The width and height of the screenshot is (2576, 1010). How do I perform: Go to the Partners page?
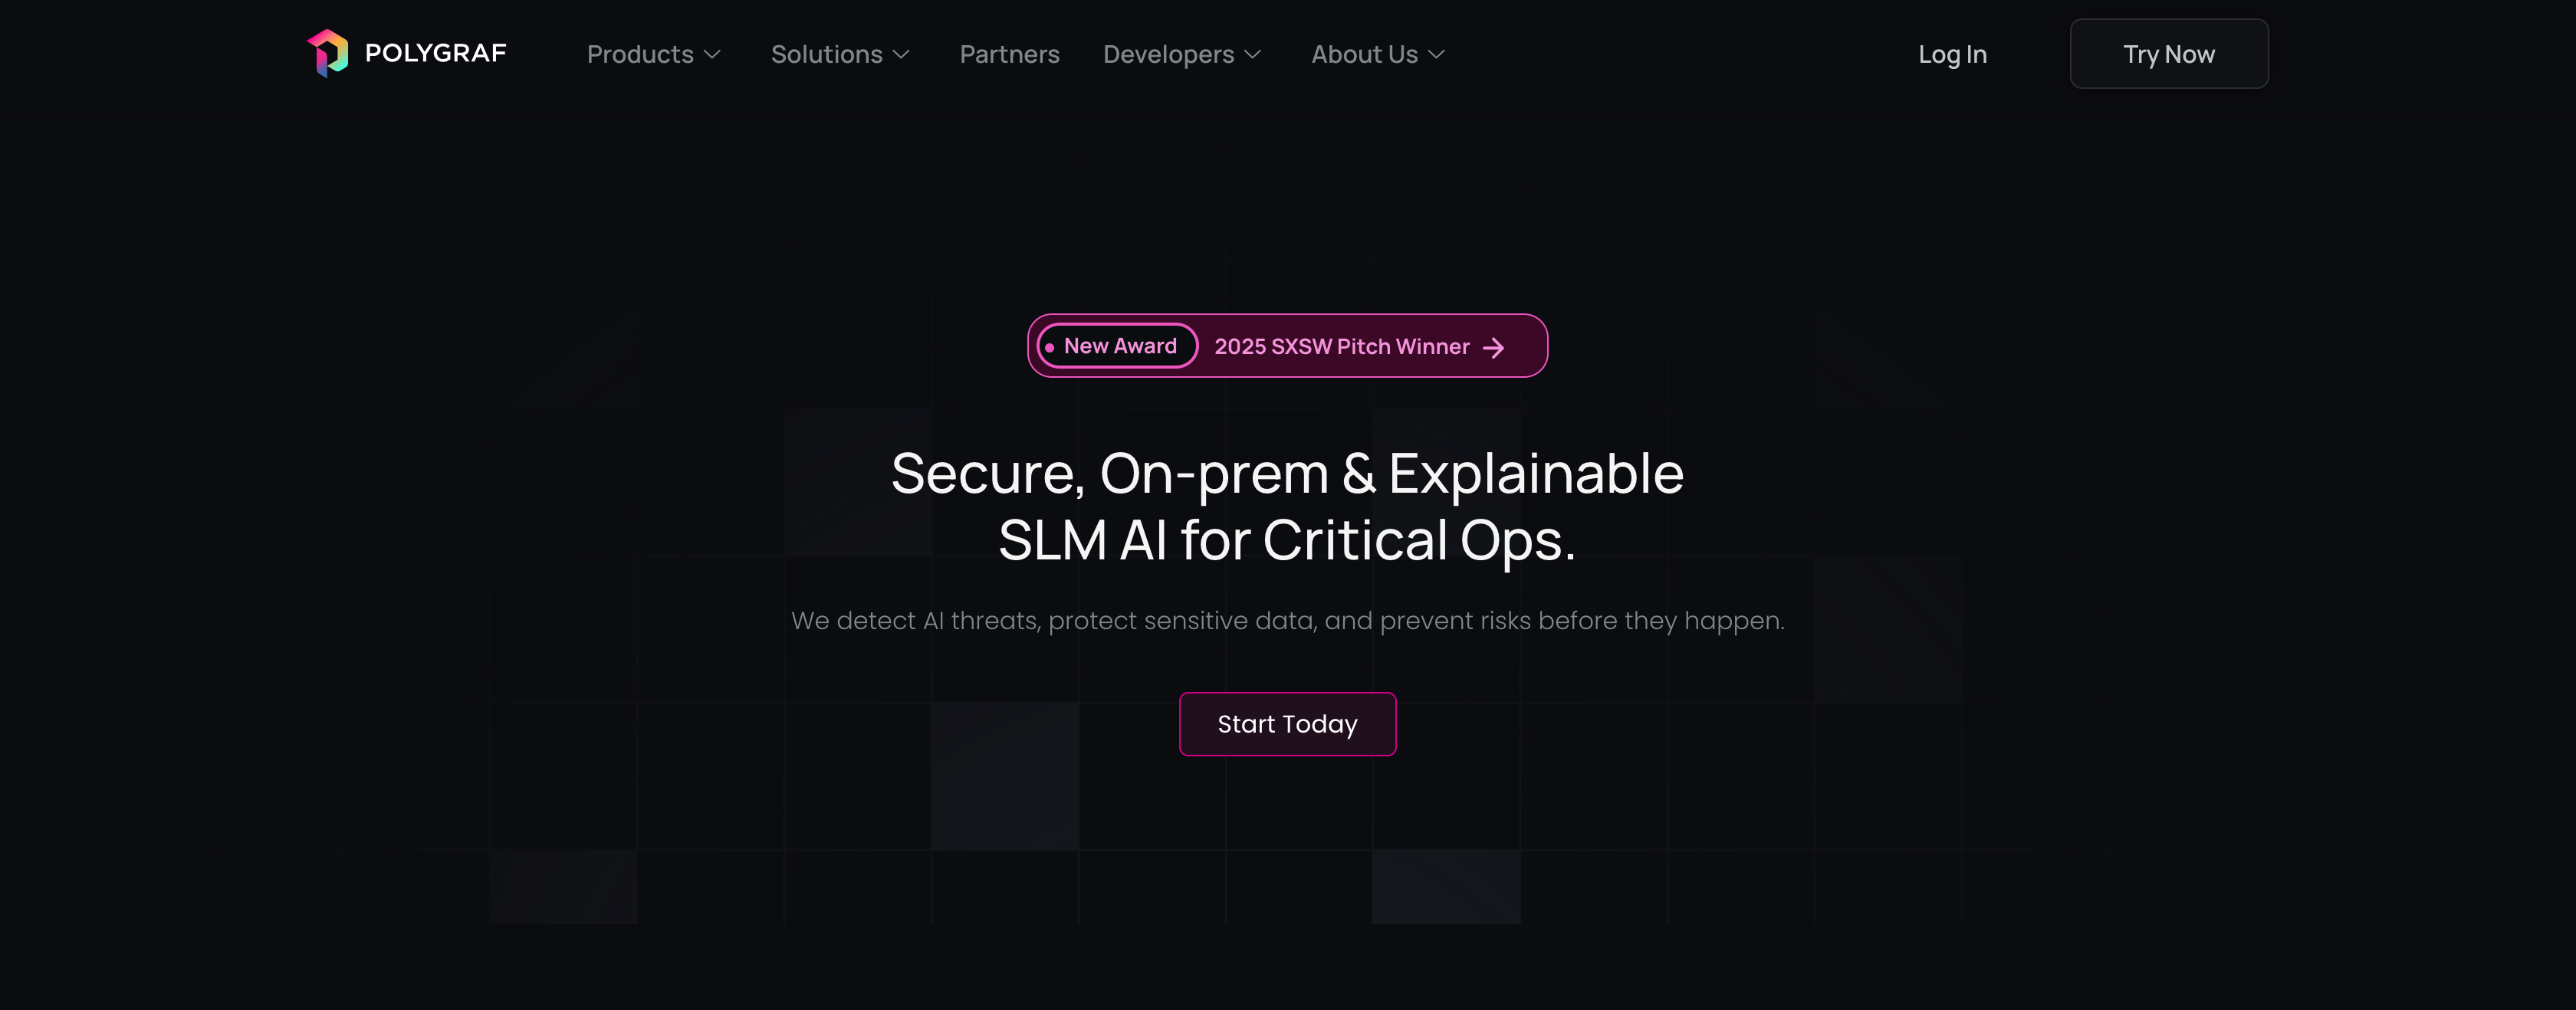point(1009,55)
